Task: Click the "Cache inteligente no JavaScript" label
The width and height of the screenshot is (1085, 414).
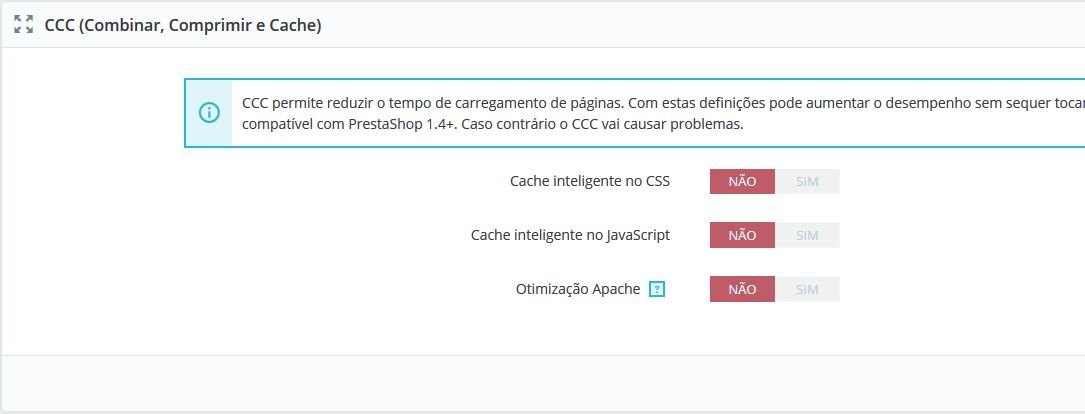Action: (570, 235)
